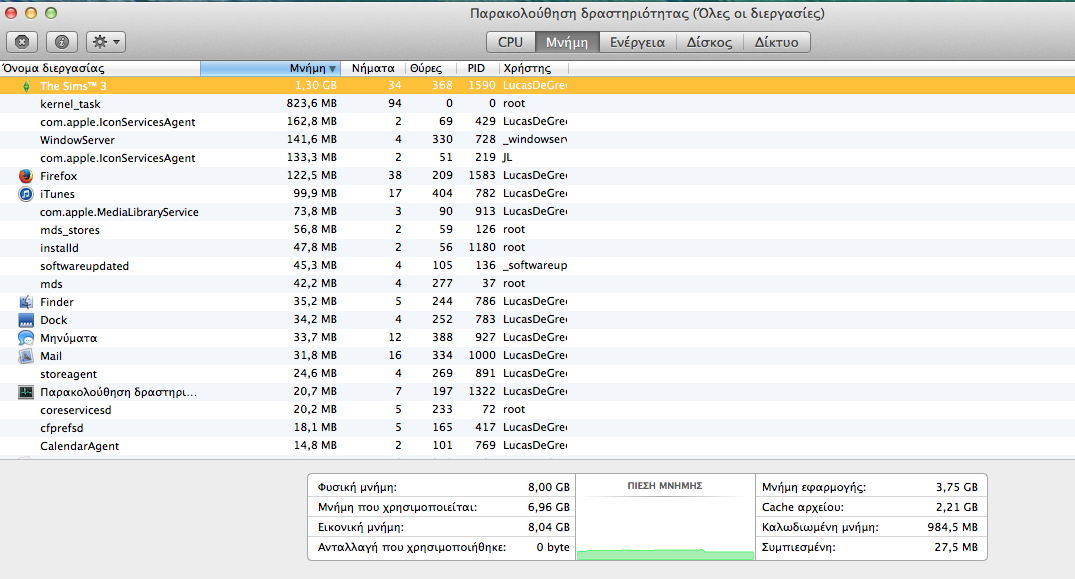Click the inspect process info toolbar button
Screen dimensions: 1075x579
62,42
